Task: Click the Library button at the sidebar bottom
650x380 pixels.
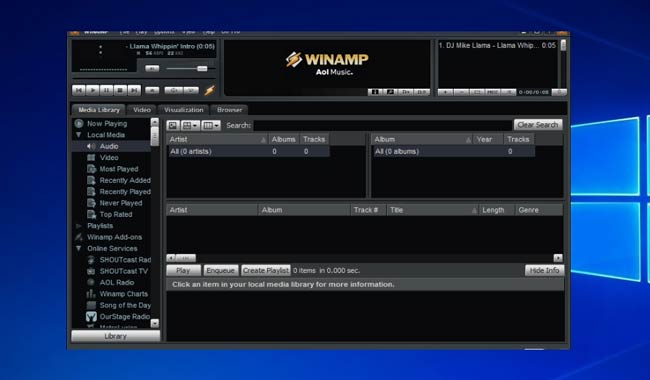Action: [116, 336]
